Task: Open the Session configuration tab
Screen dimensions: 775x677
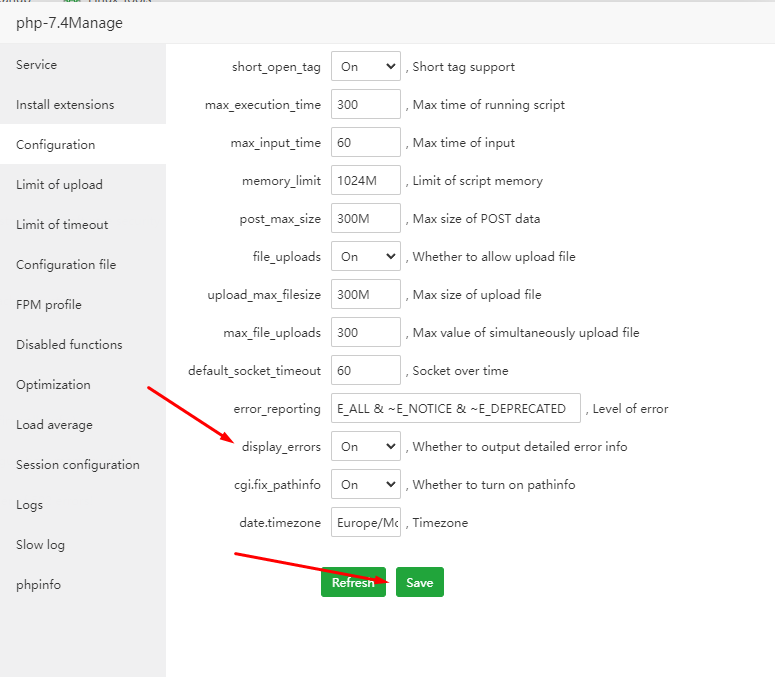Action: 78,465
